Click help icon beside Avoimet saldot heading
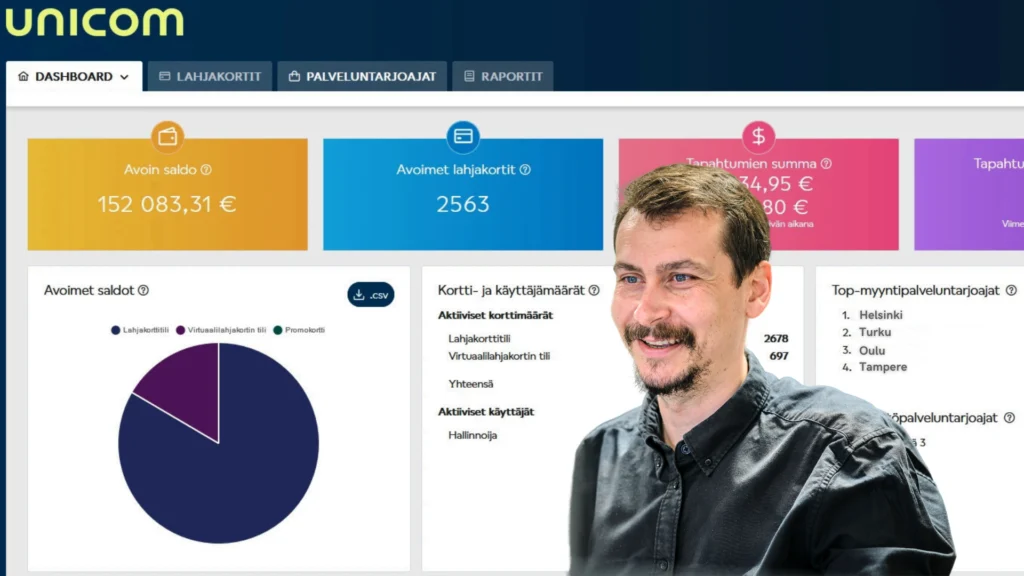 pos(143,290)
